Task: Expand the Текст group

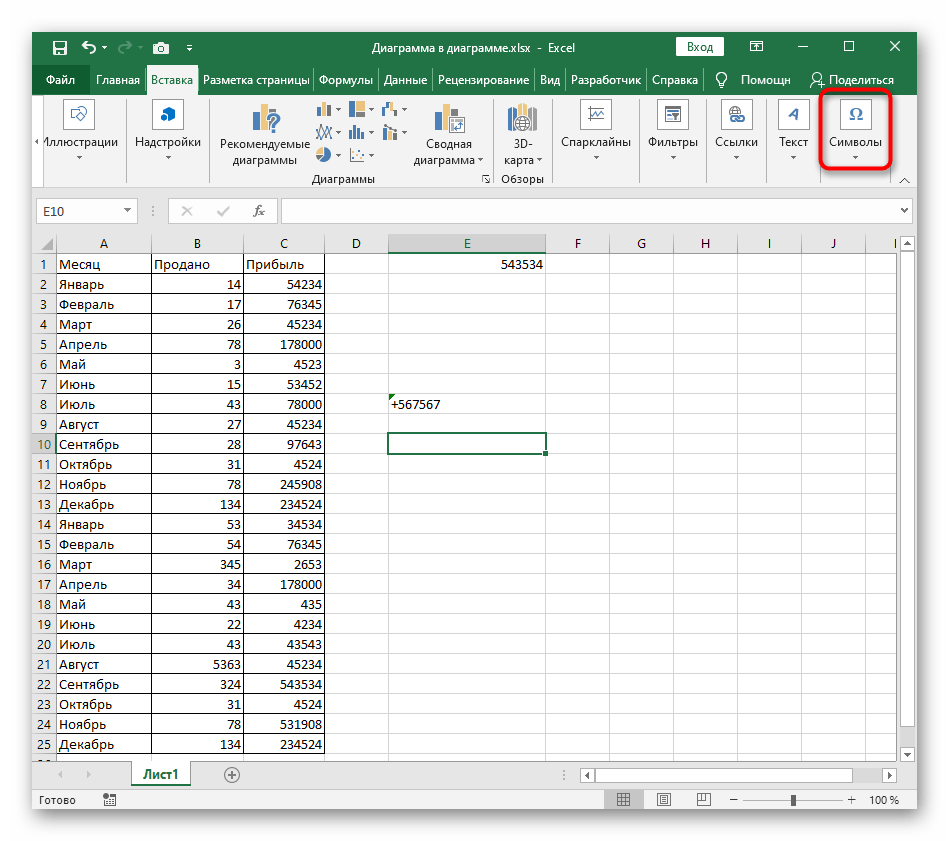Action: click(793, 131)
